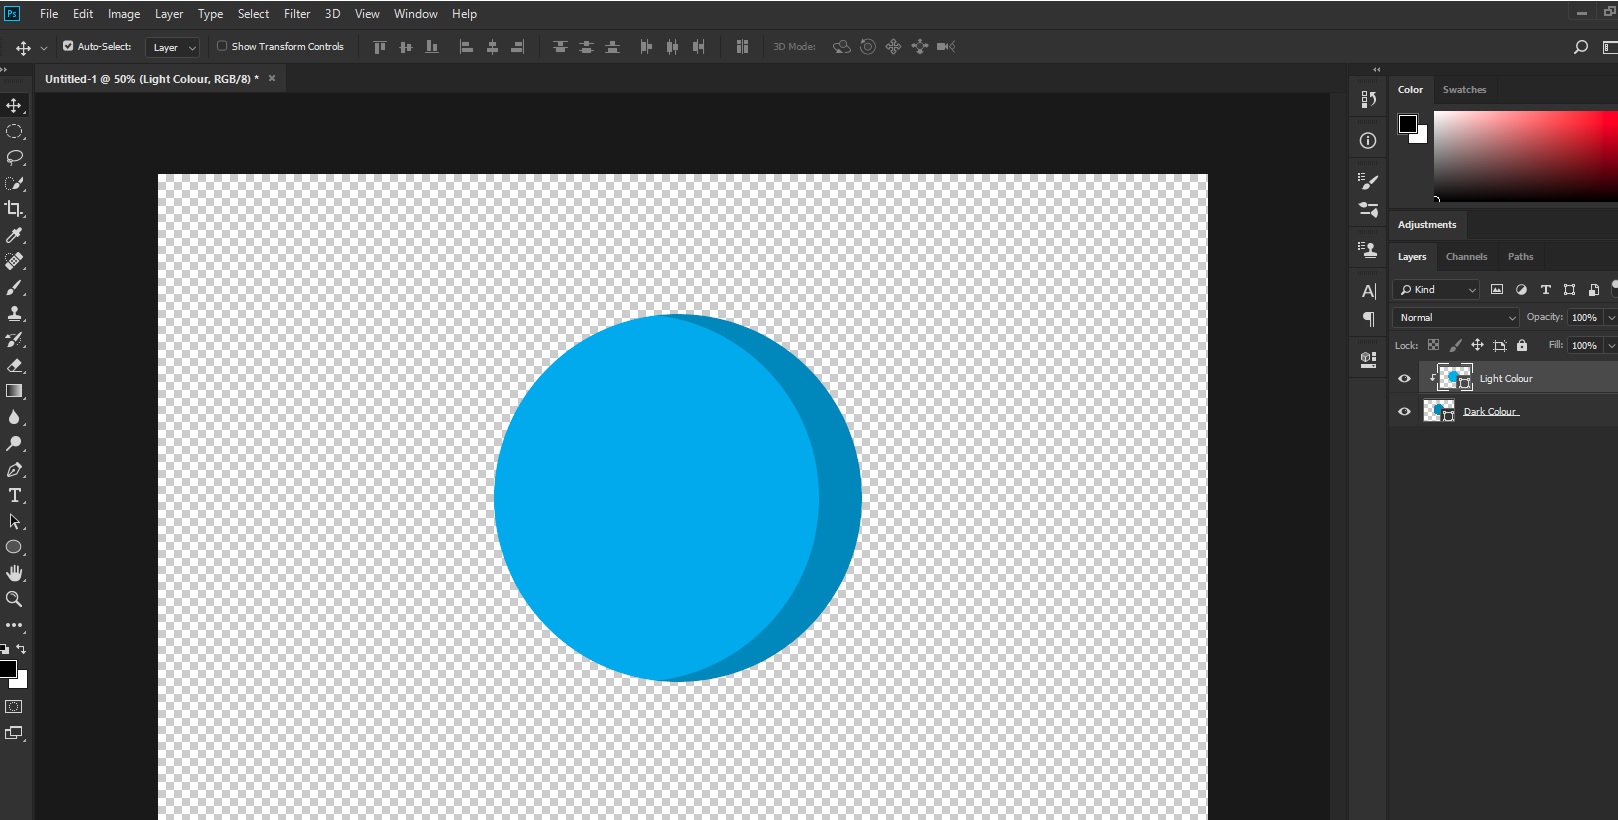Open Auto-Select Layer dropdown
The width and height of the screenshot is (1618, 820).
coord(173,47)
